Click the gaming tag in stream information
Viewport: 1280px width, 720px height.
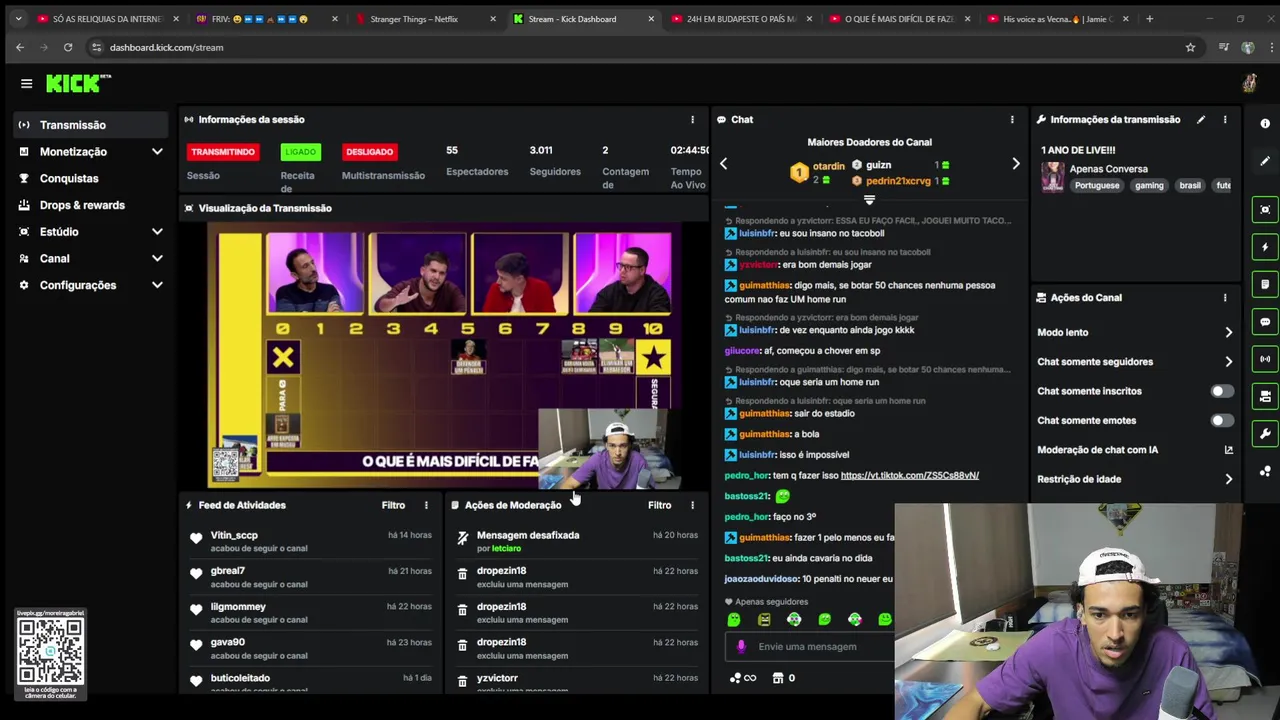[x=1149, y=186]
